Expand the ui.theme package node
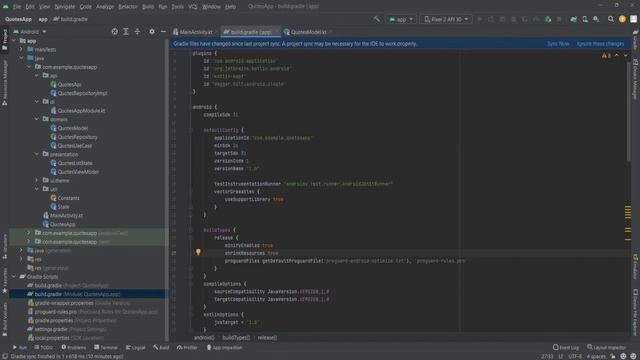This screenshot has height=360, width=640. [x=37, y=180]
